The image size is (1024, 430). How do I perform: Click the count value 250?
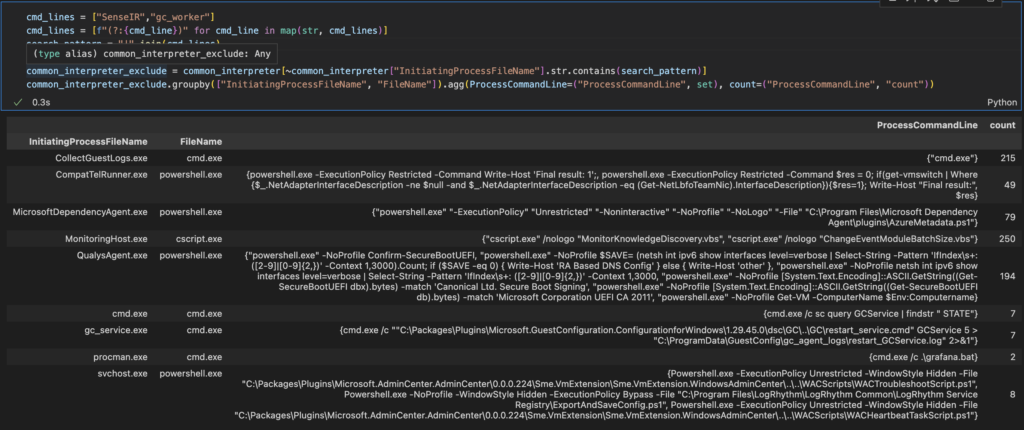pyautogui.click(x=1008, y=239)
